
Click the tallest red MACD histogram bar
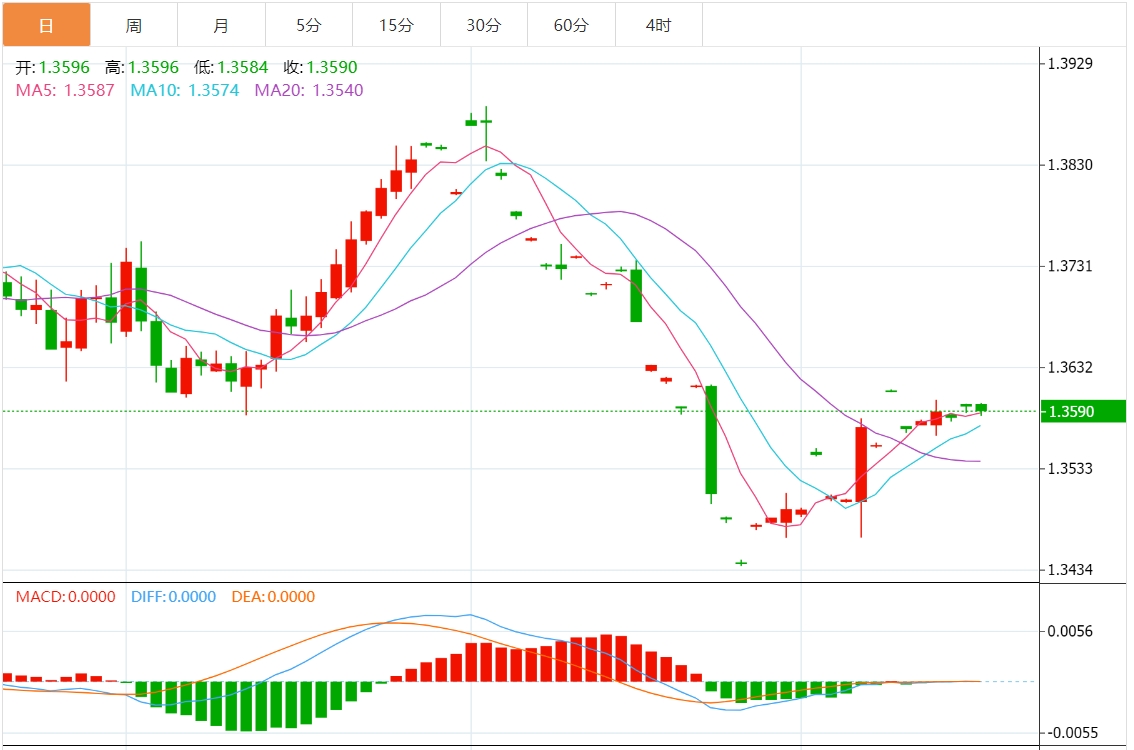pos(607,658)
